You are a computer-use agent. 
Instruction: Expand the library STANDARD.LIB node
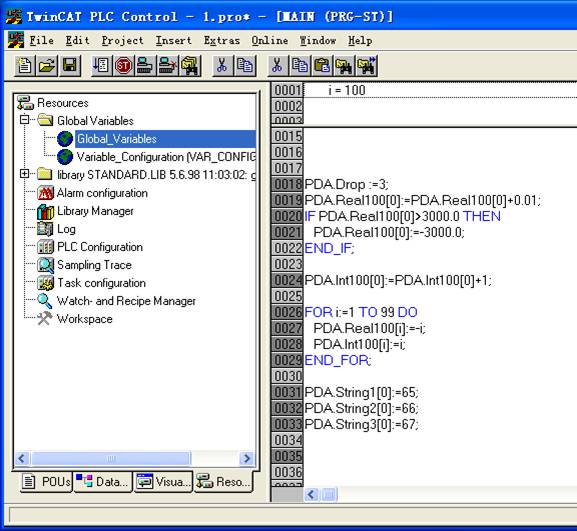tap(25, 173)
